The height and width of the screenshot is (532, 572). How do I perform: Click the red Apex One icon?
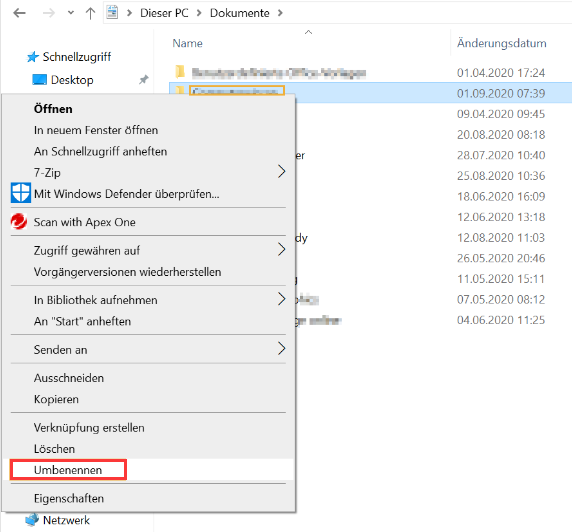point(19,221)
